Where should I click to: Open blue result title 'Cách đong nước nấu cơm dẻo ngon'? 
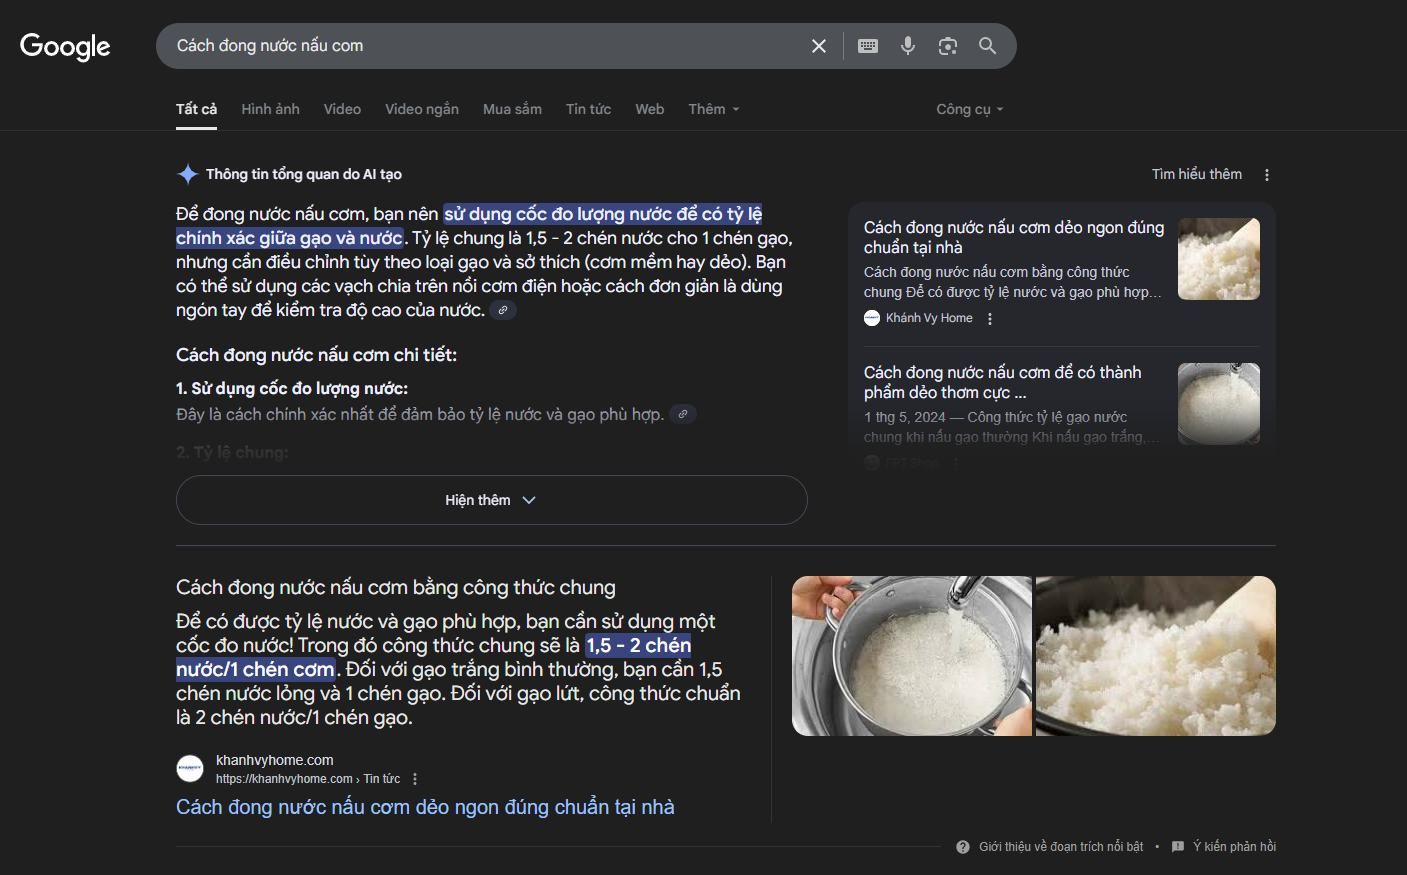pos(425,807)
